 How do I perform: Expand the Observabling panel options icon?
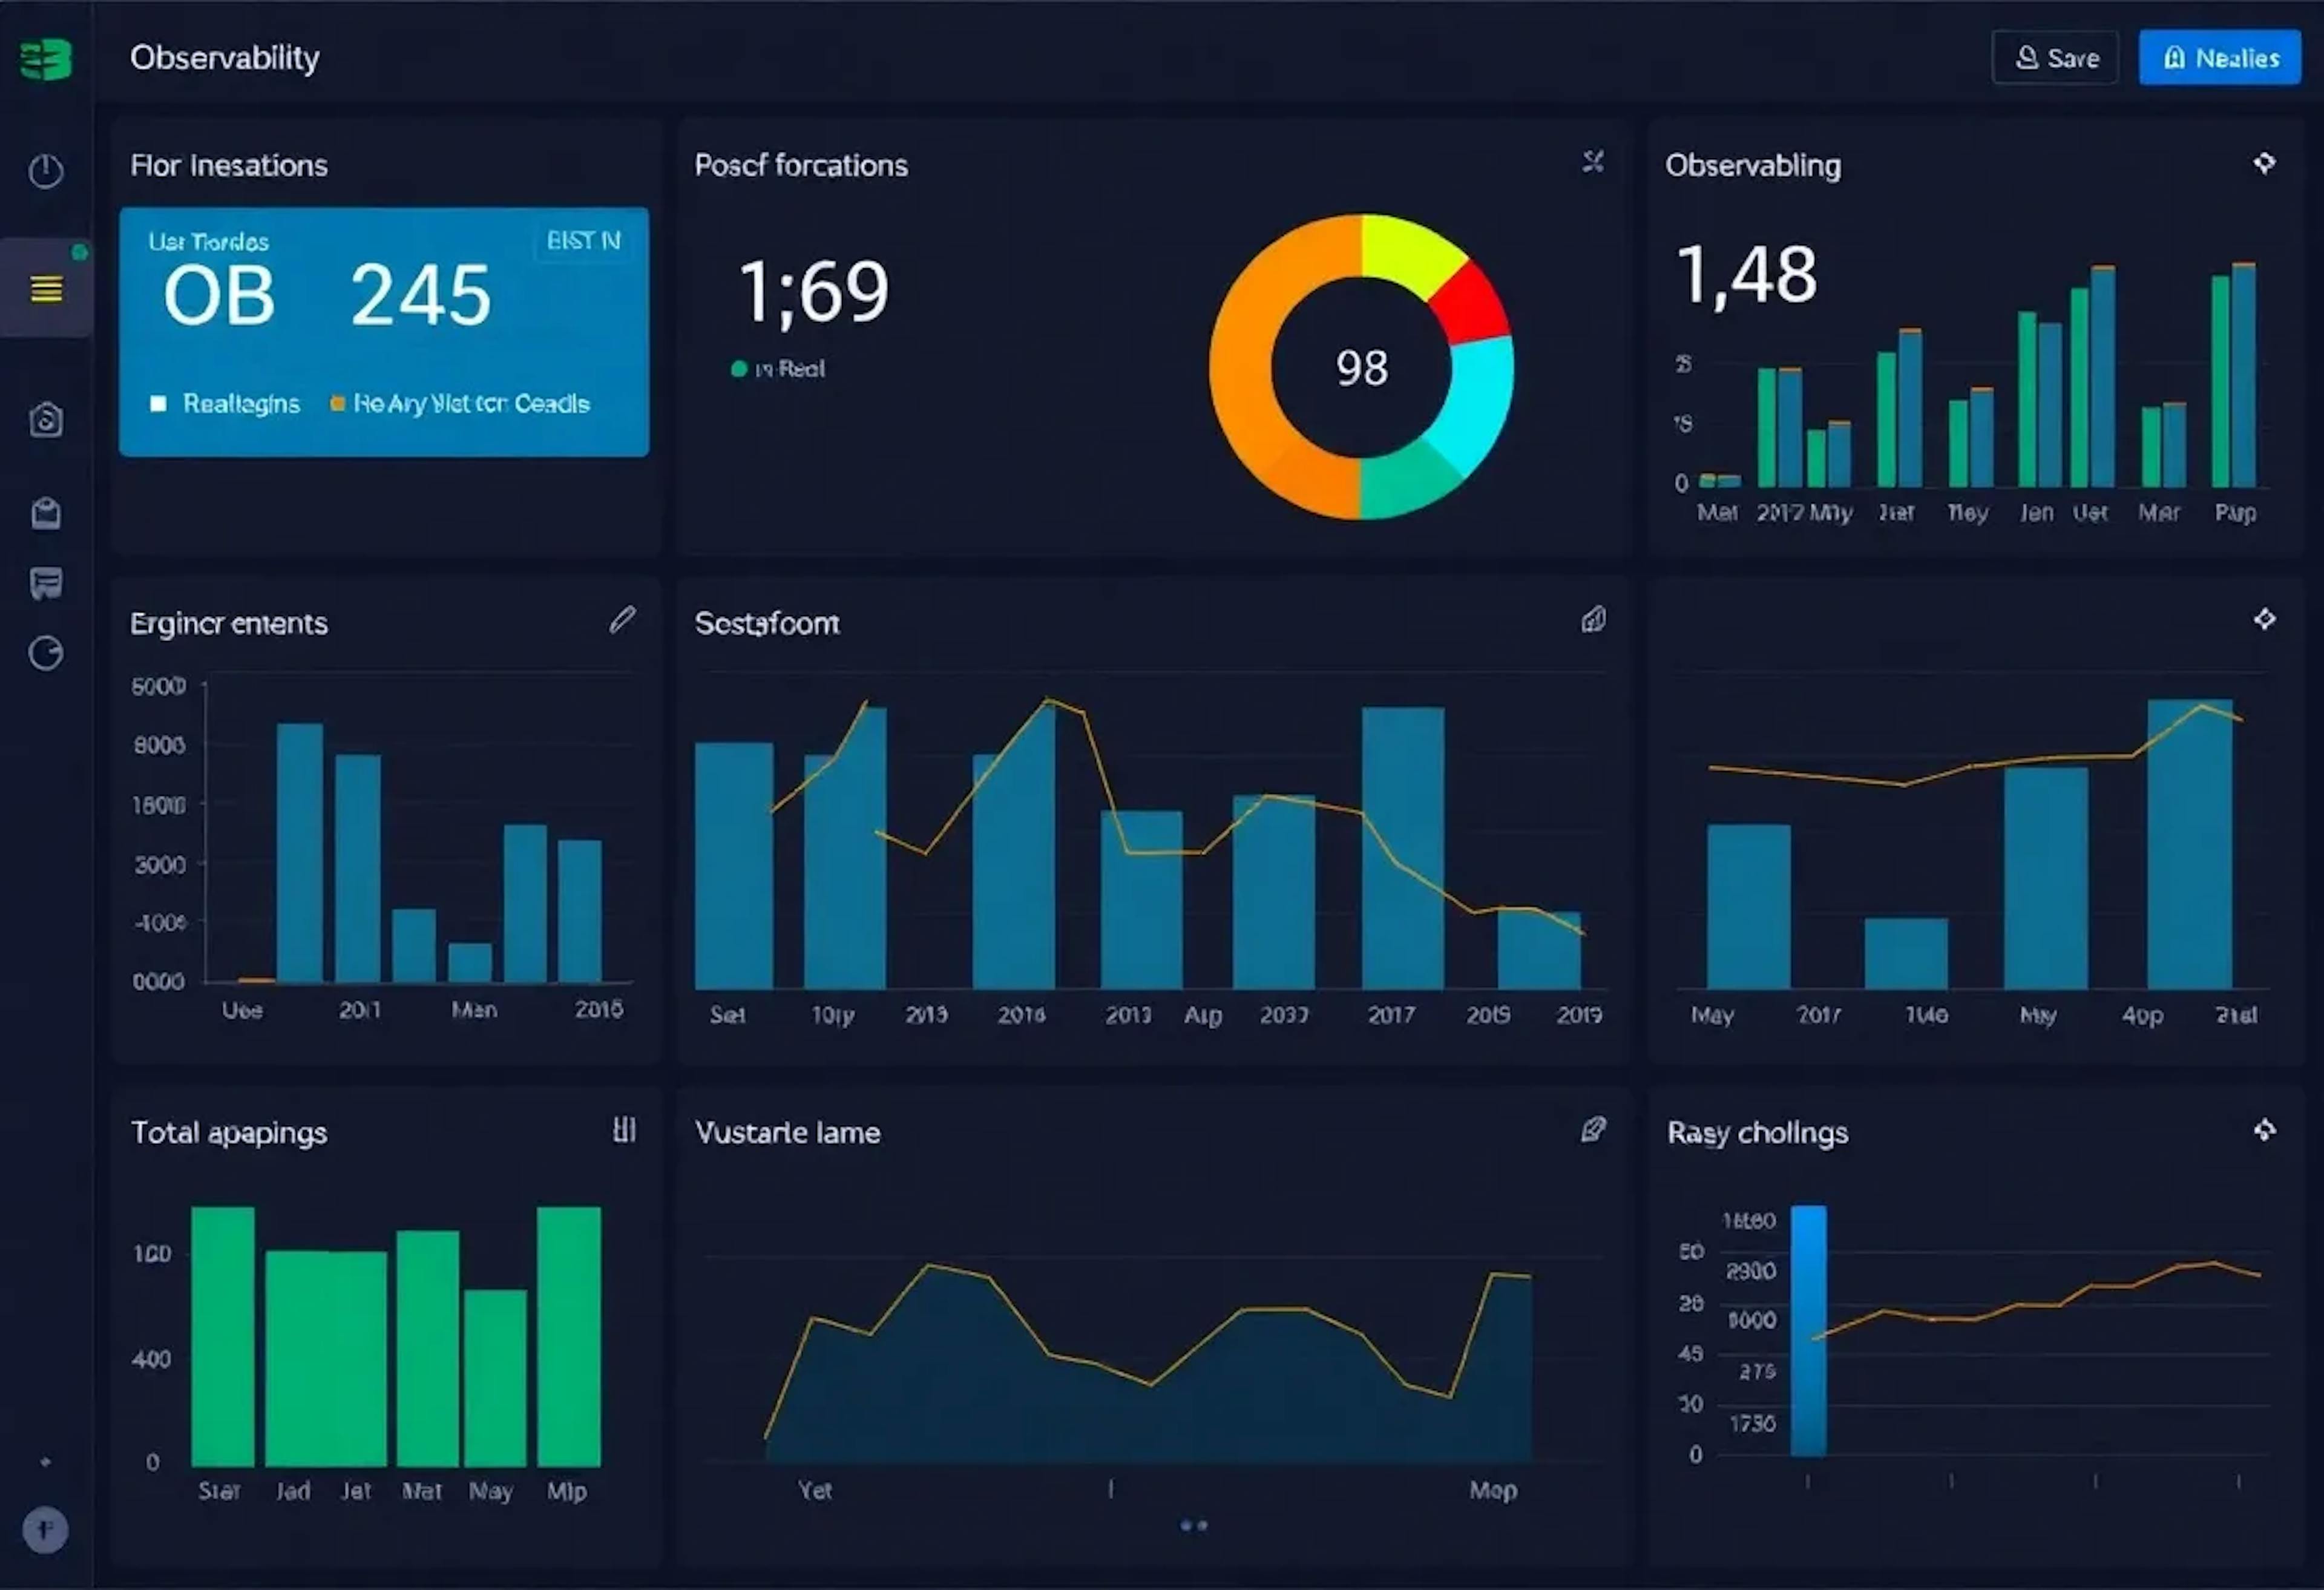(x=2264, y=163)
